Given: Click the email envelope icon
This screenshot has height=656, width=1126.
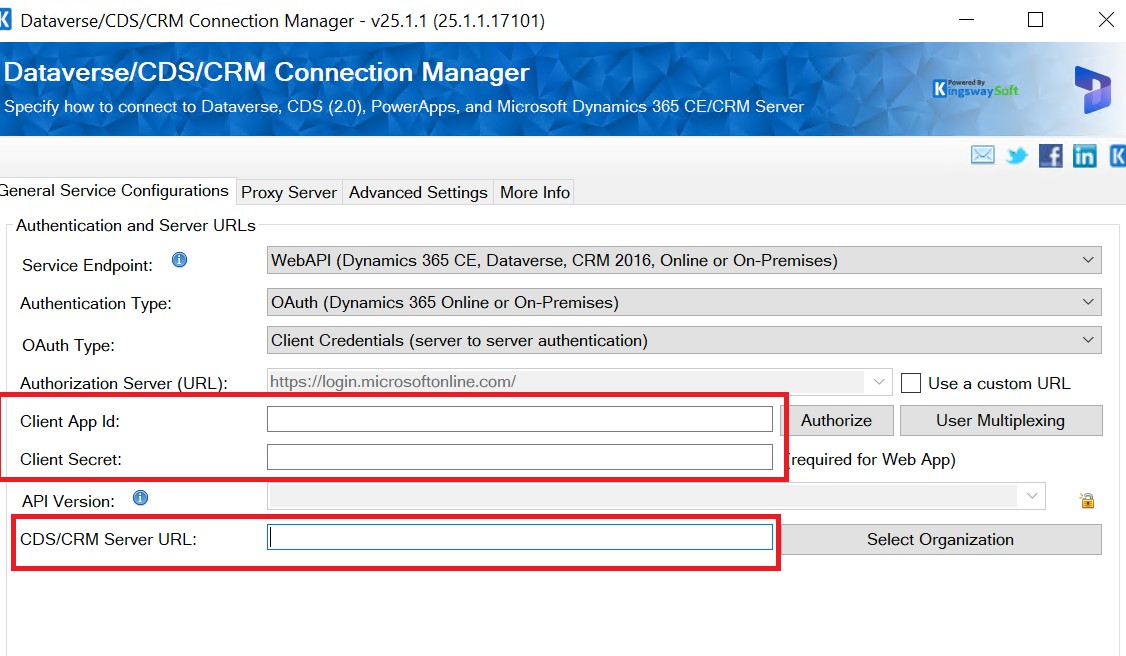Looking at the screenshot, I should 982,154.
